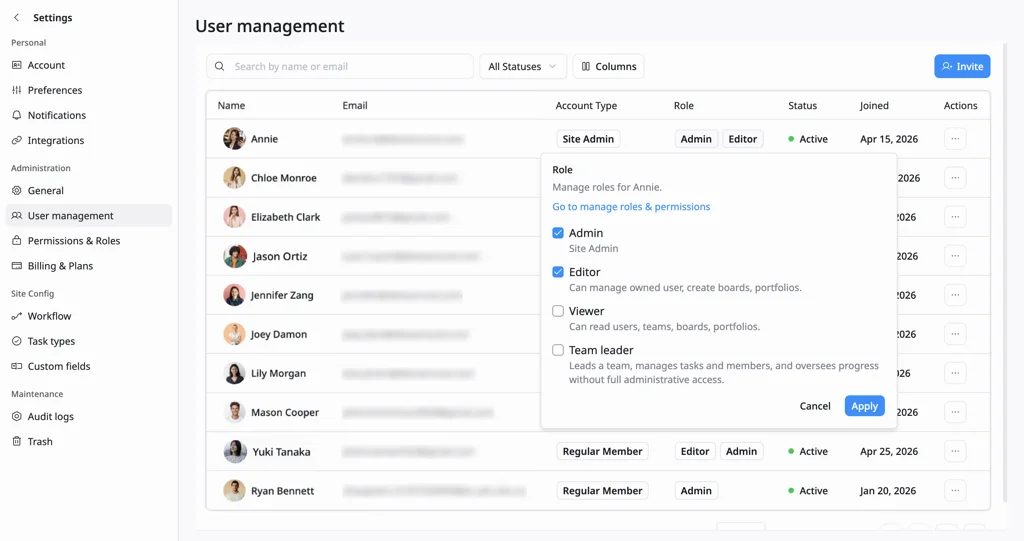Click the Trash bin icon
1024x541 pixels.
[17, 442]
